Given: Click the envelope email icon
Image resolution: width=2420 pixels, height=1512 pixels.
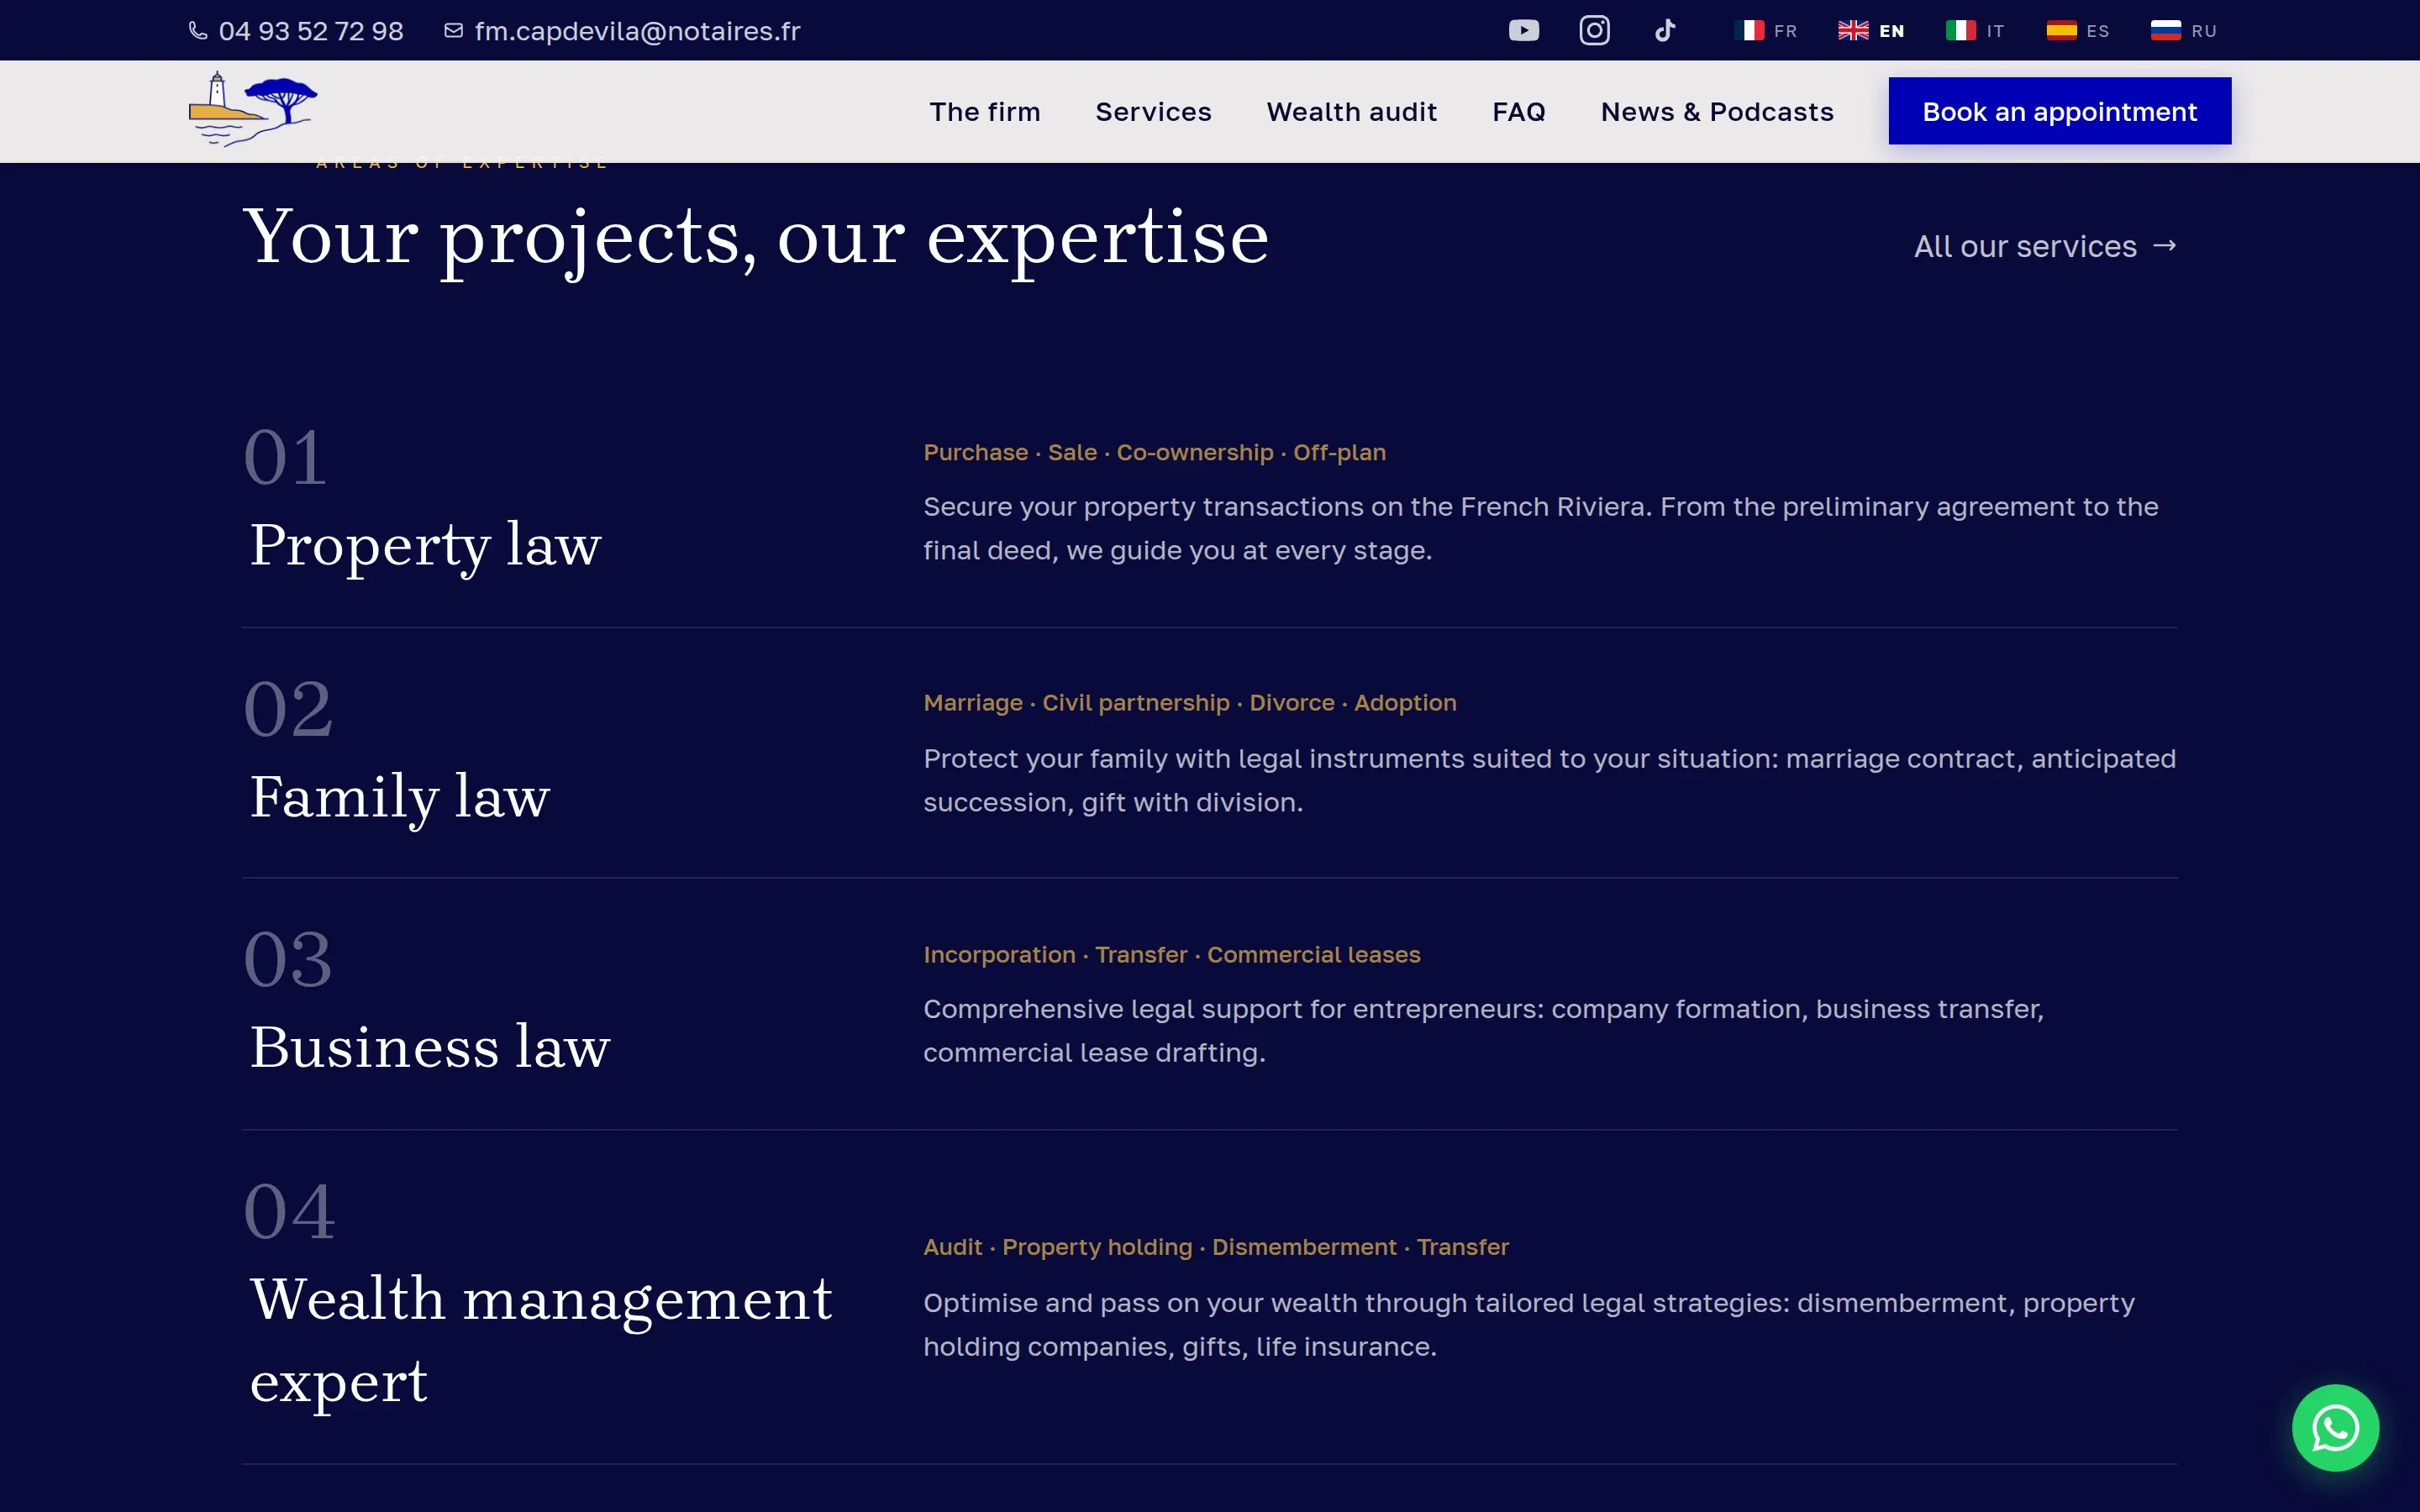Looking at the screenshot, I should (x=454, y=31).
